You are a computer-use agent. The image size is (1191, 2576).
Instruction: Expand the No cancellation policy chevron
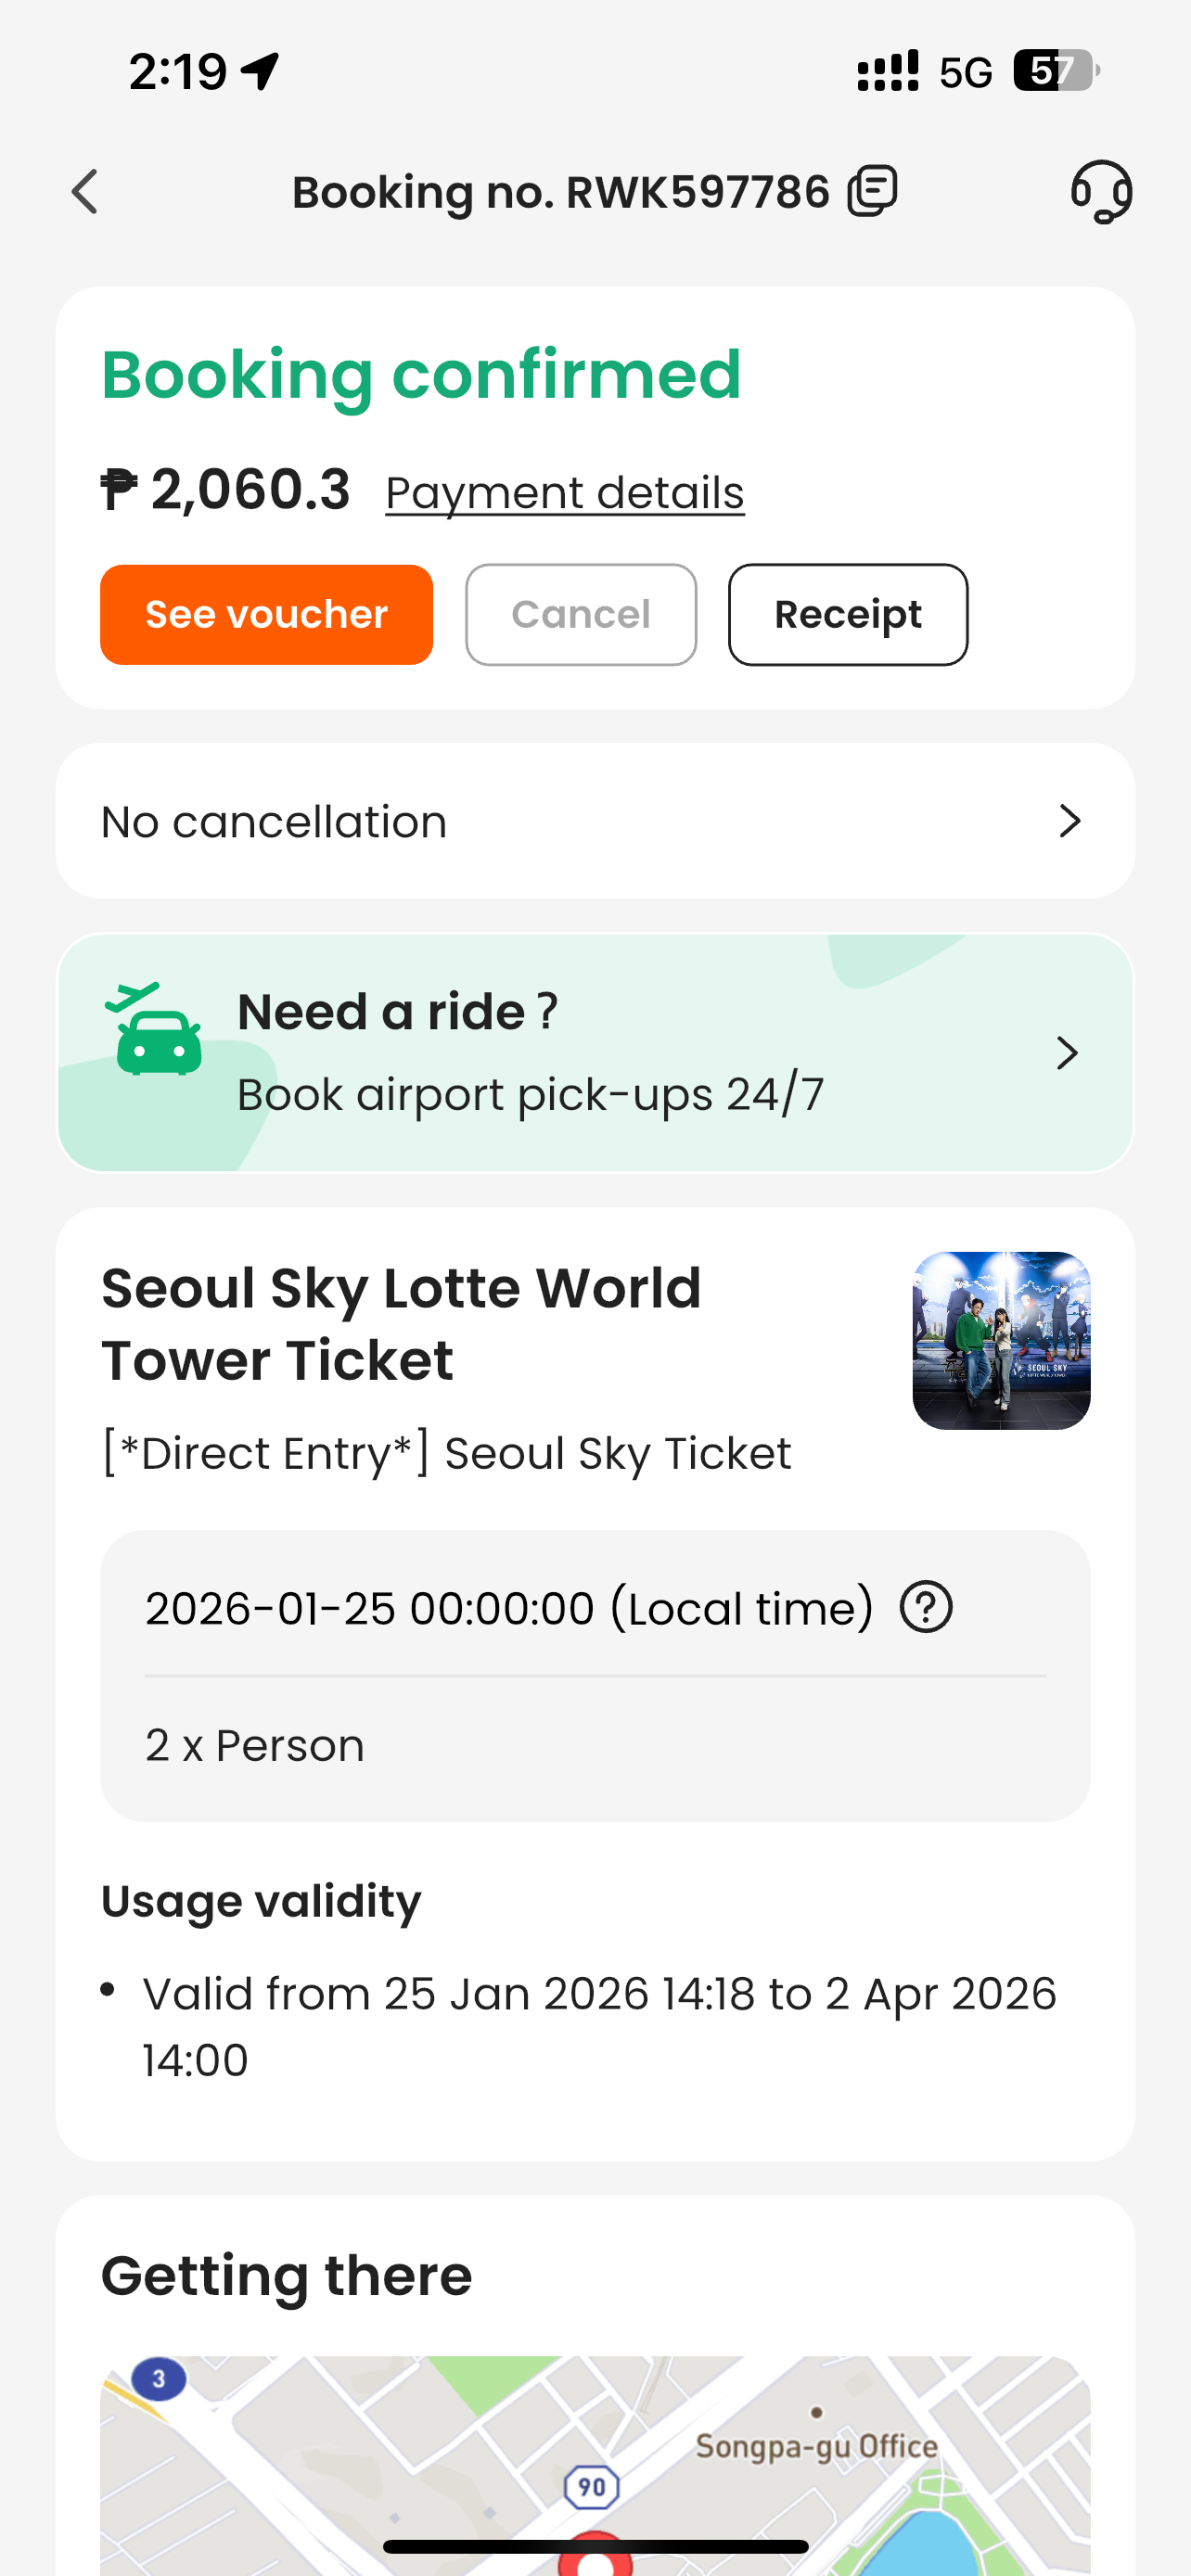pyautogui.click(x=1069, y=821)
